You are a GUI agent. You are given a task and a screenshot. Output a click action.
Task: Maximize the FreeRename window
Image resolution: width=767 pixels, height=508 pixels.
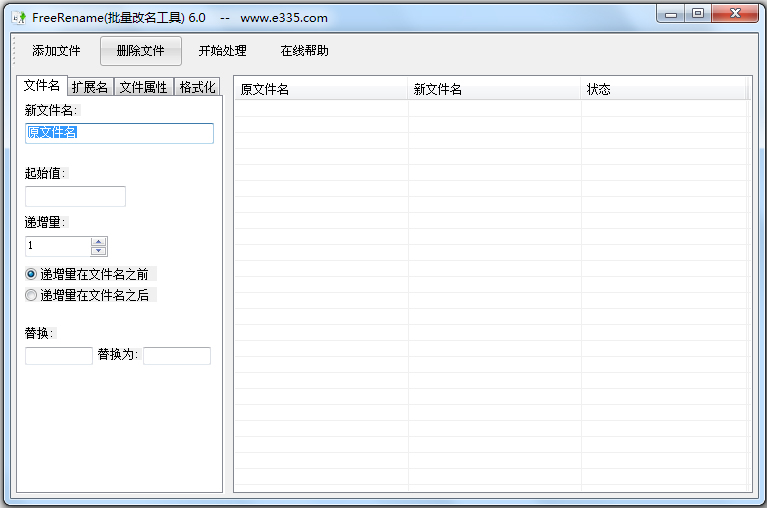(x=698, y=14)
